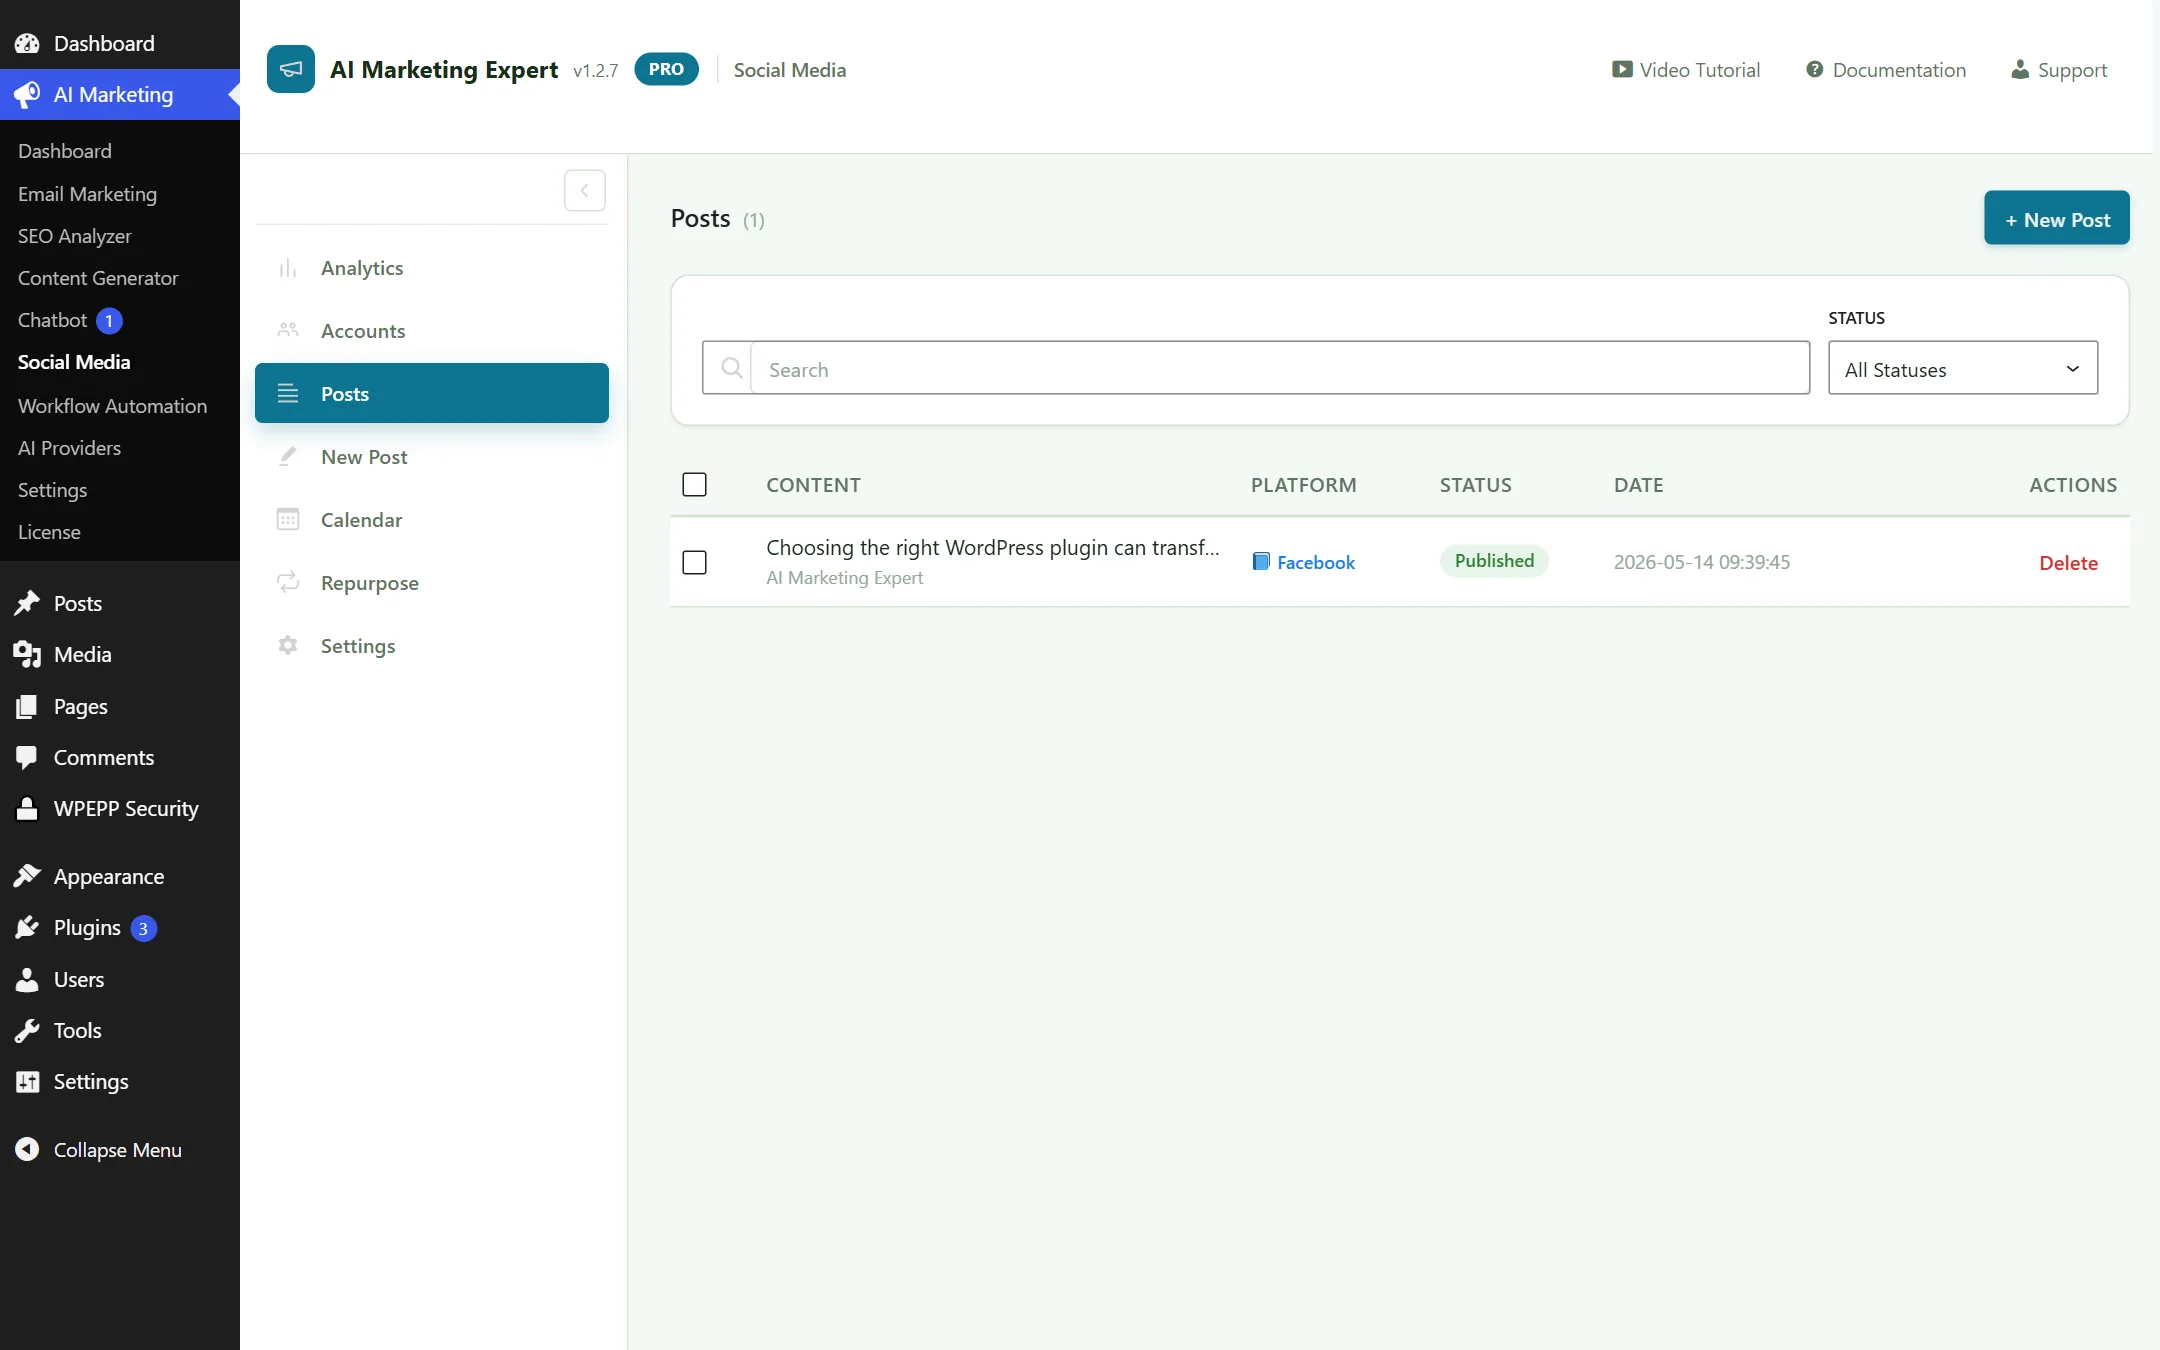2160x1350 pixels.
Task: Open Content Generator submenu item
Action: 98,278
